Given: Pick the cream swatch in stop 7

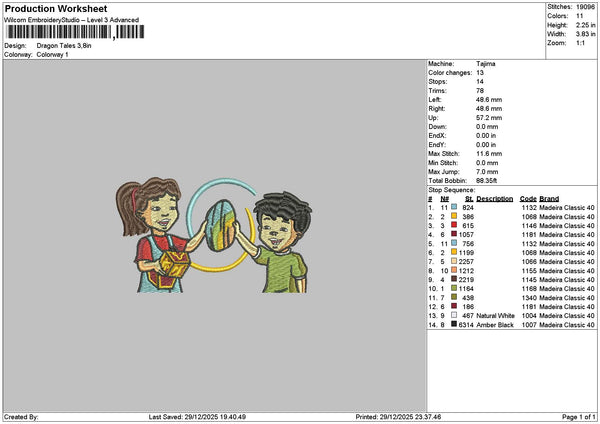Looking at the screenshot, I should click(454, 261).
